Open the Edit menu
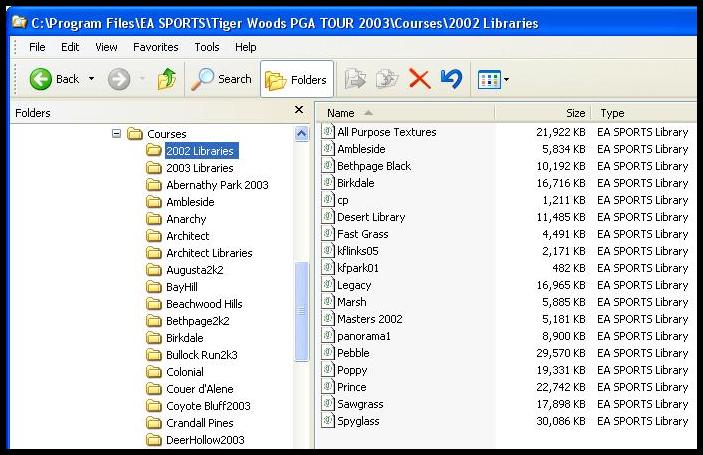703x455 pixels. [70, 47]
